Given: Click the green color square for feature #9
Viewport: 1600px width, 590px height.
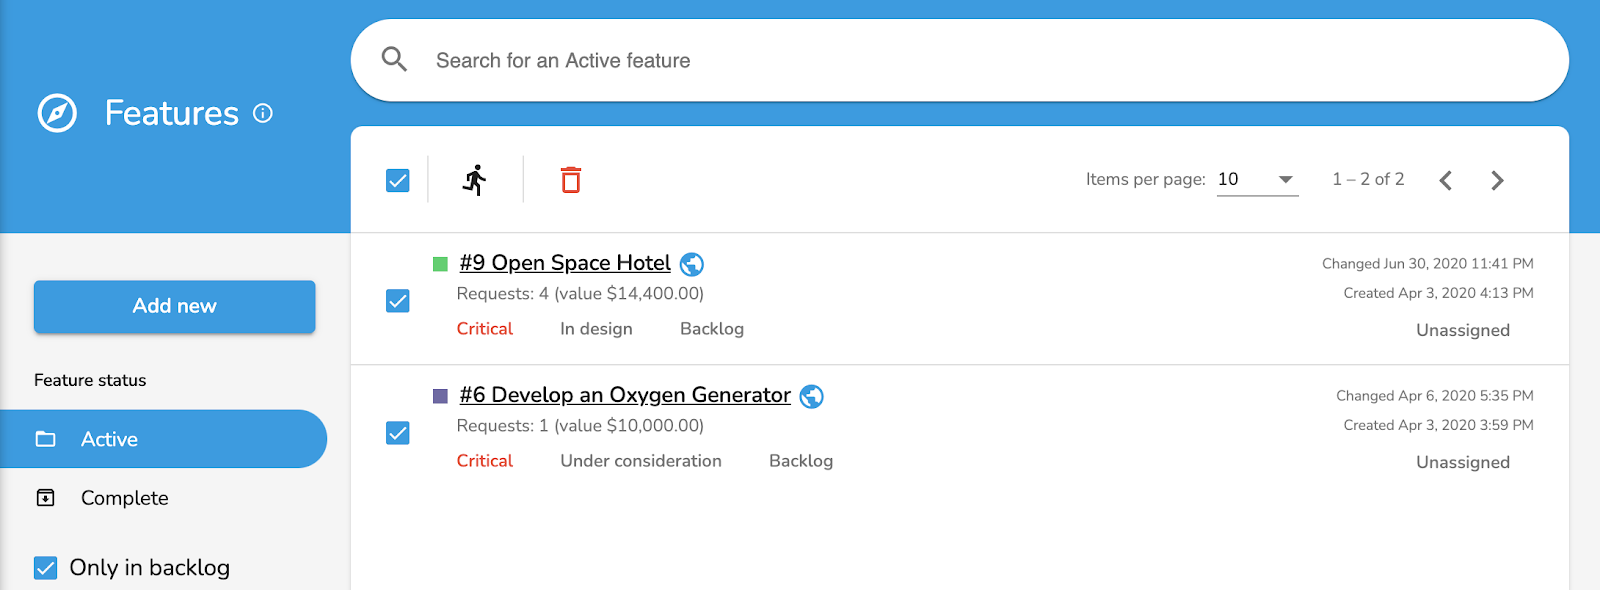Looking at the screenshot, I should tap(440, 264).
